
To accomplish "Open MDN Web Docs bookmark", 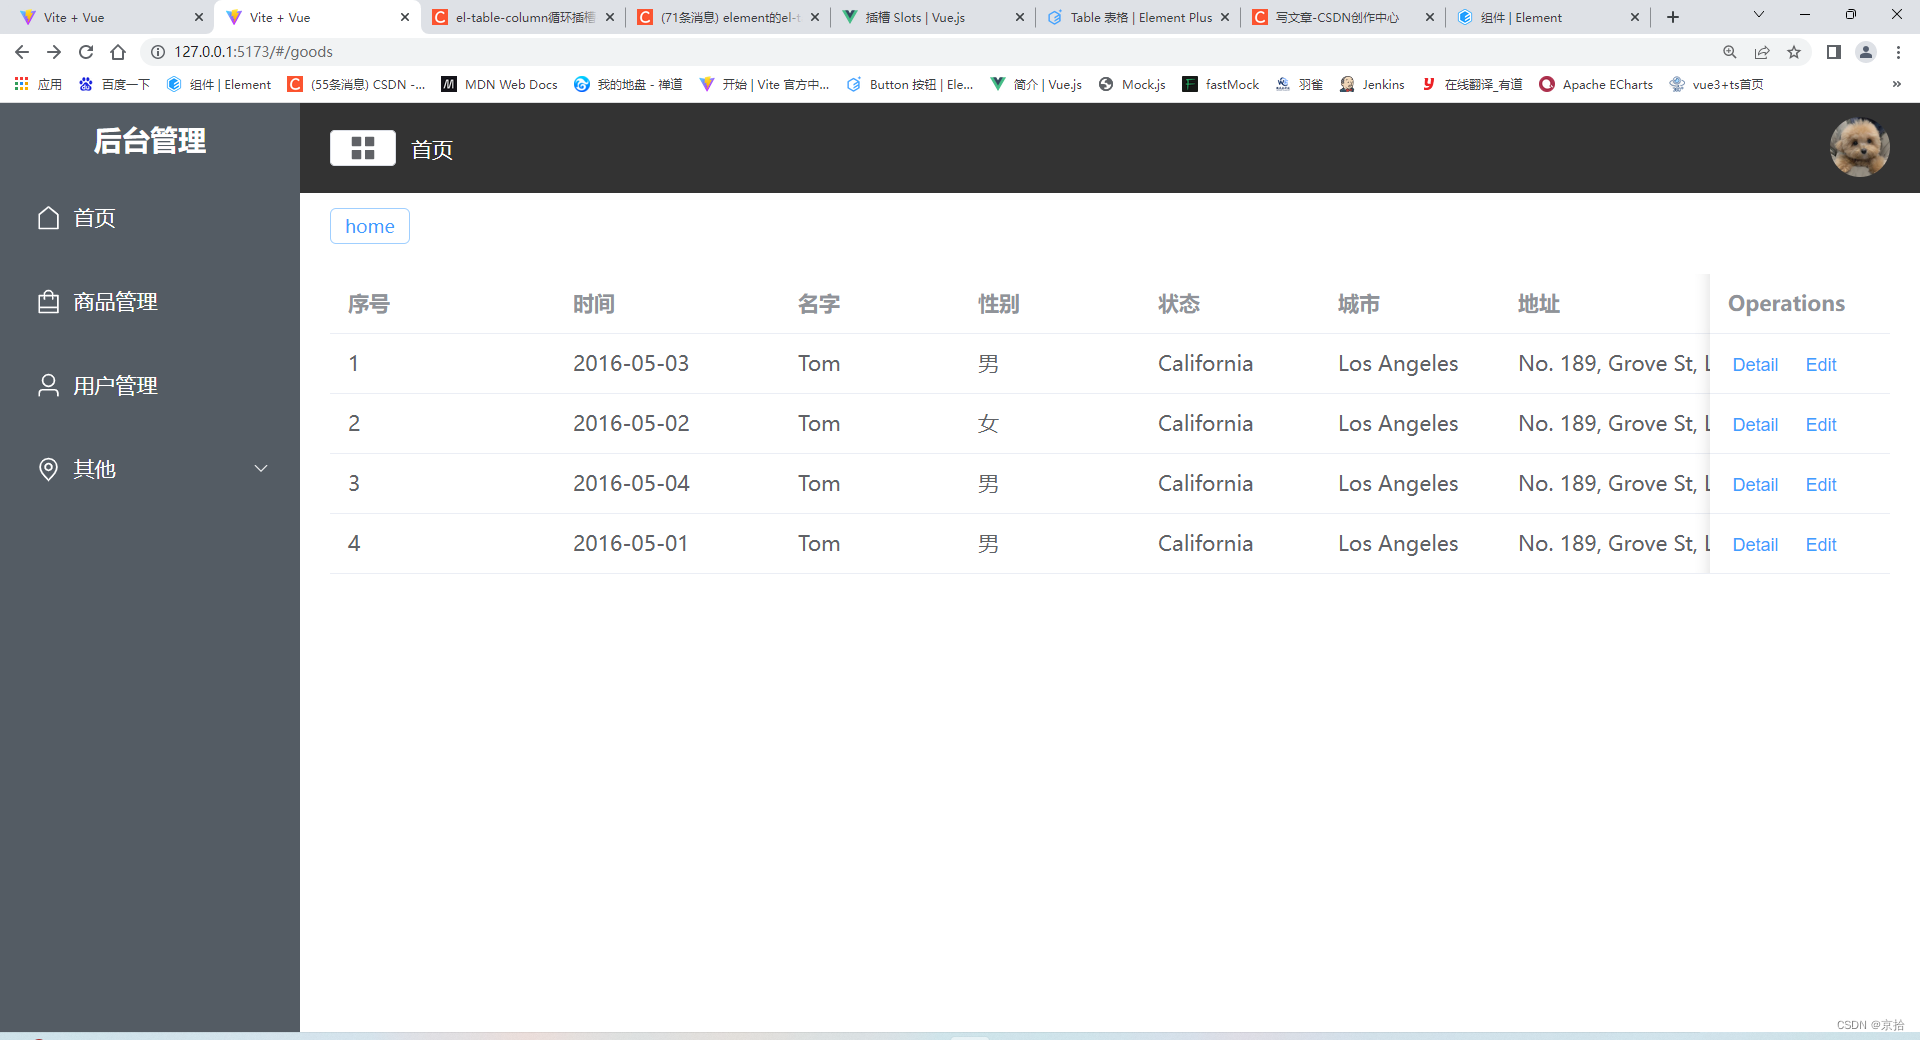I will coord(499,84).
